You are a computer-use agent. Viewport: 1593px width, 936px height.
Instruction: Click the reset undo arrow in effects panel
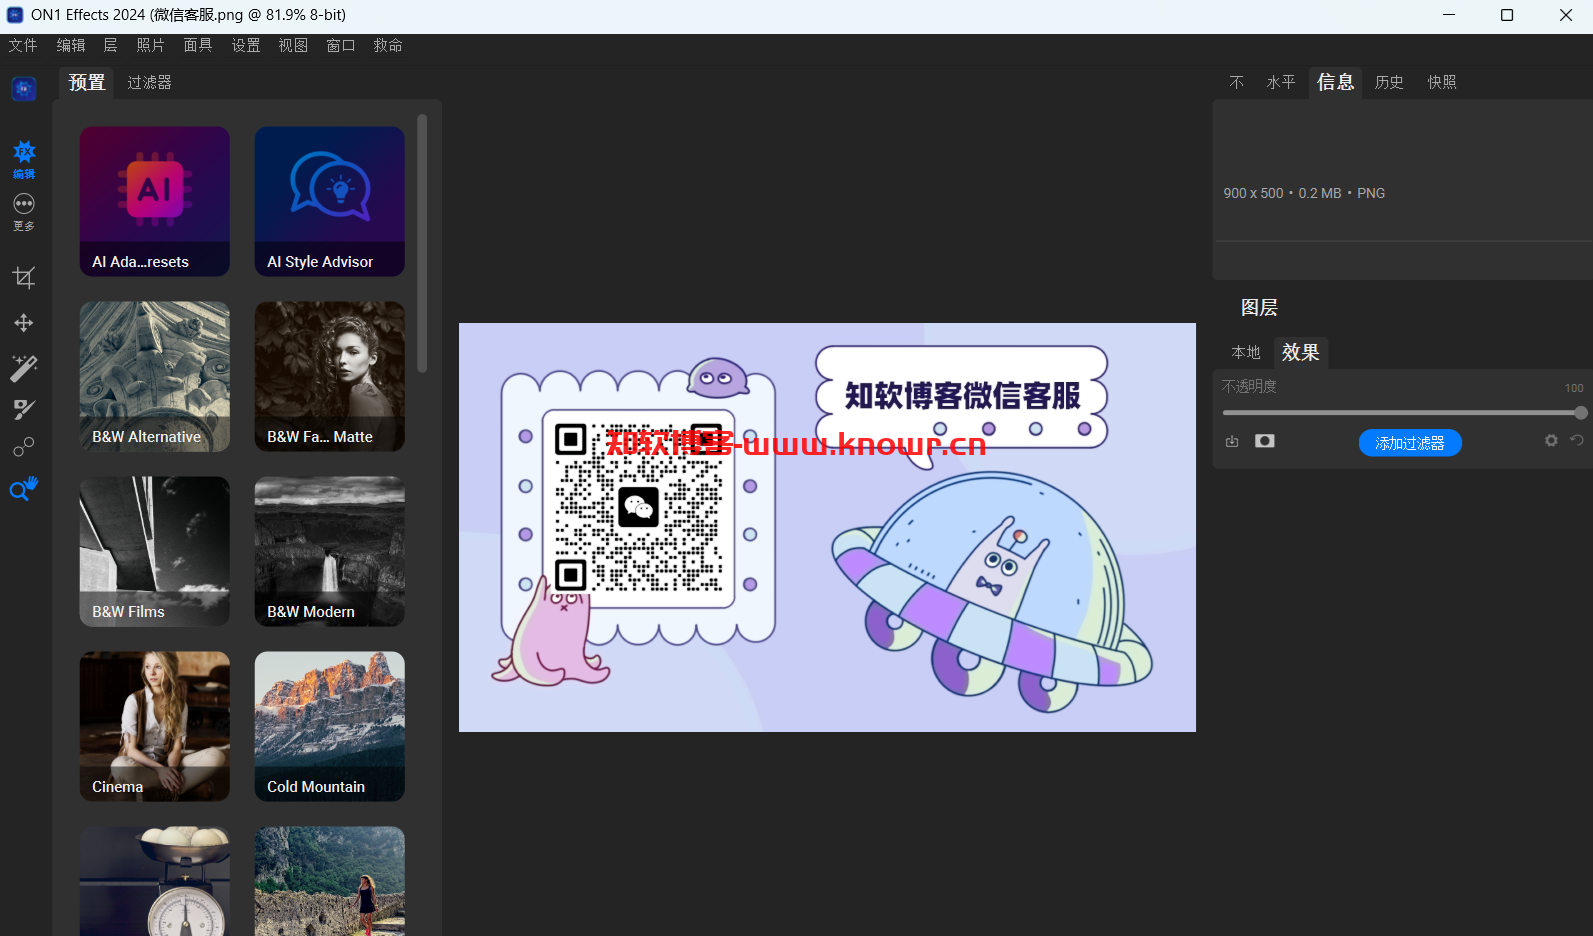(x=1577, y=440)
